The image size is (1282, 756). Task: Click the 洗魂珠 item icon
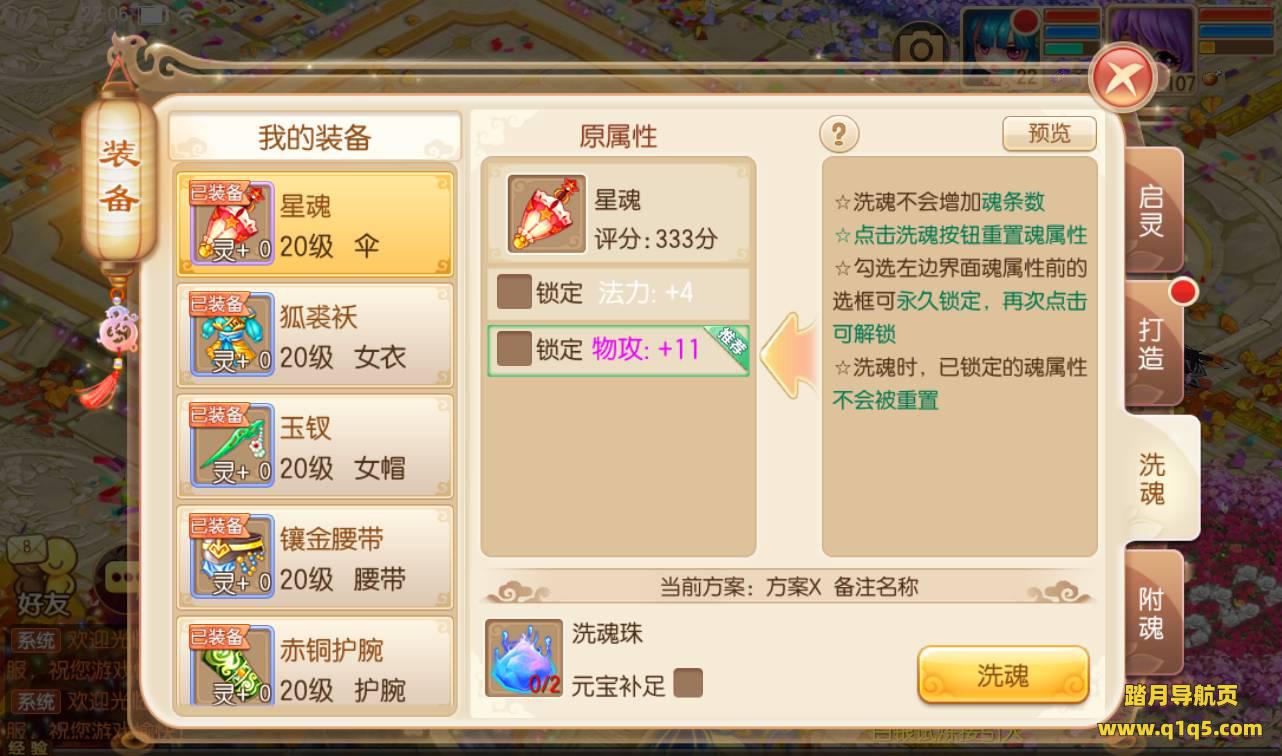point(524,657)
